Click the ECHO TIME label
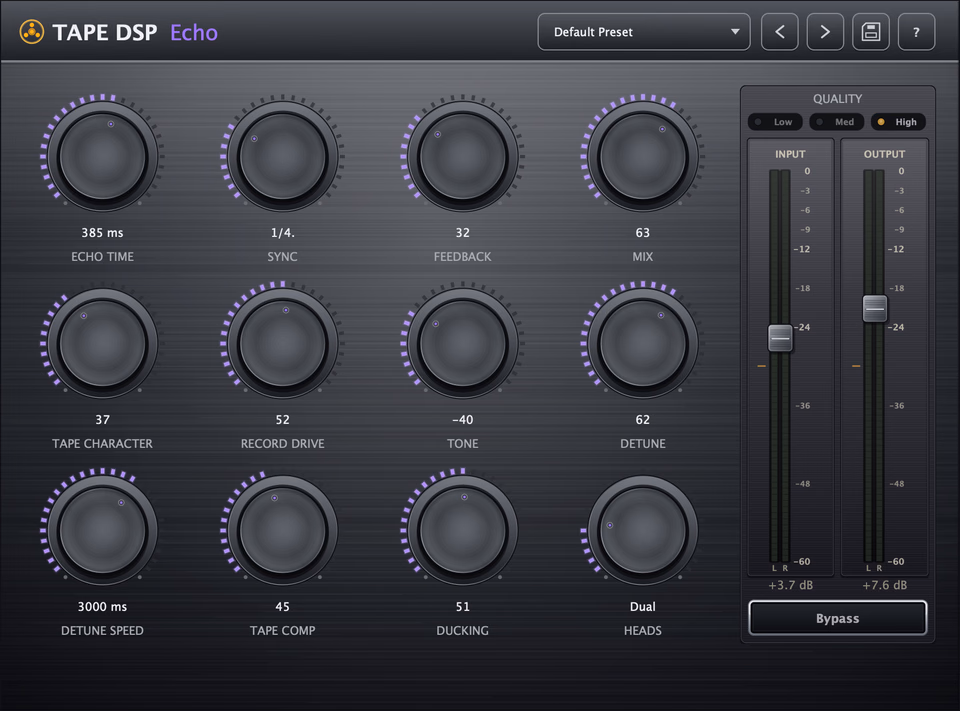 coord(102,257)
